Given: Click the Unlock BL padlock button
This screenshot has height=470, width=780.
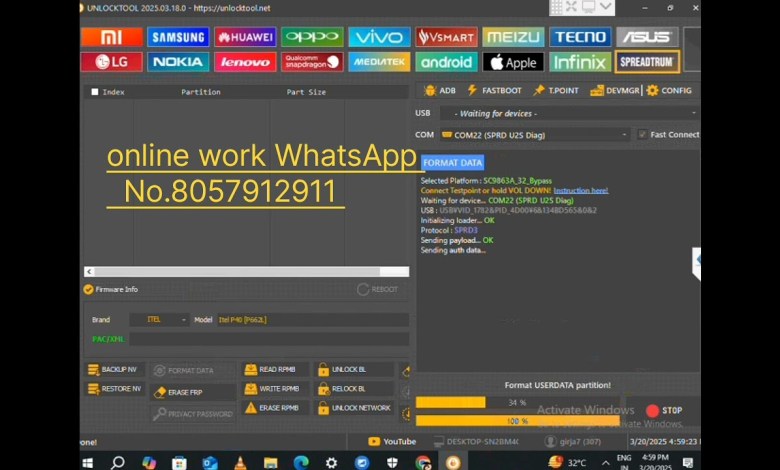Looking at the screenshot, I should tap(341, 369).
